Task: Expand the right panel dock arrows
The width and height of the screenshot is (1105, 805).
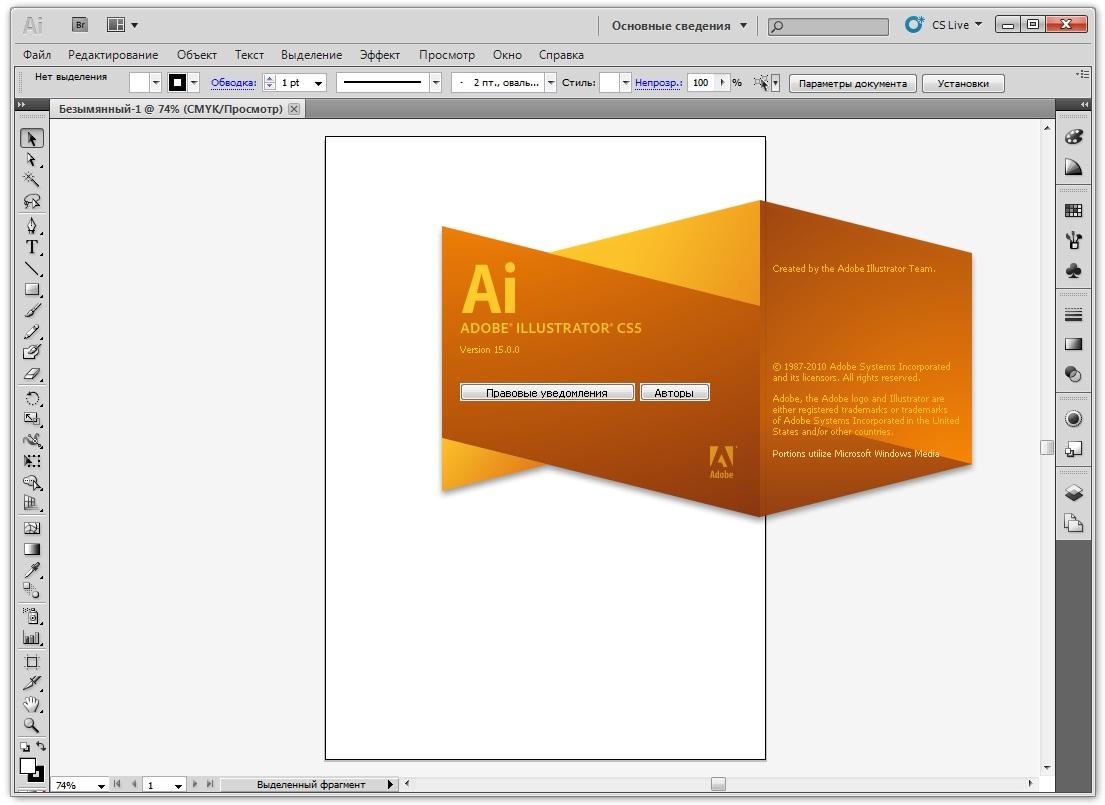Action: 1084,104
